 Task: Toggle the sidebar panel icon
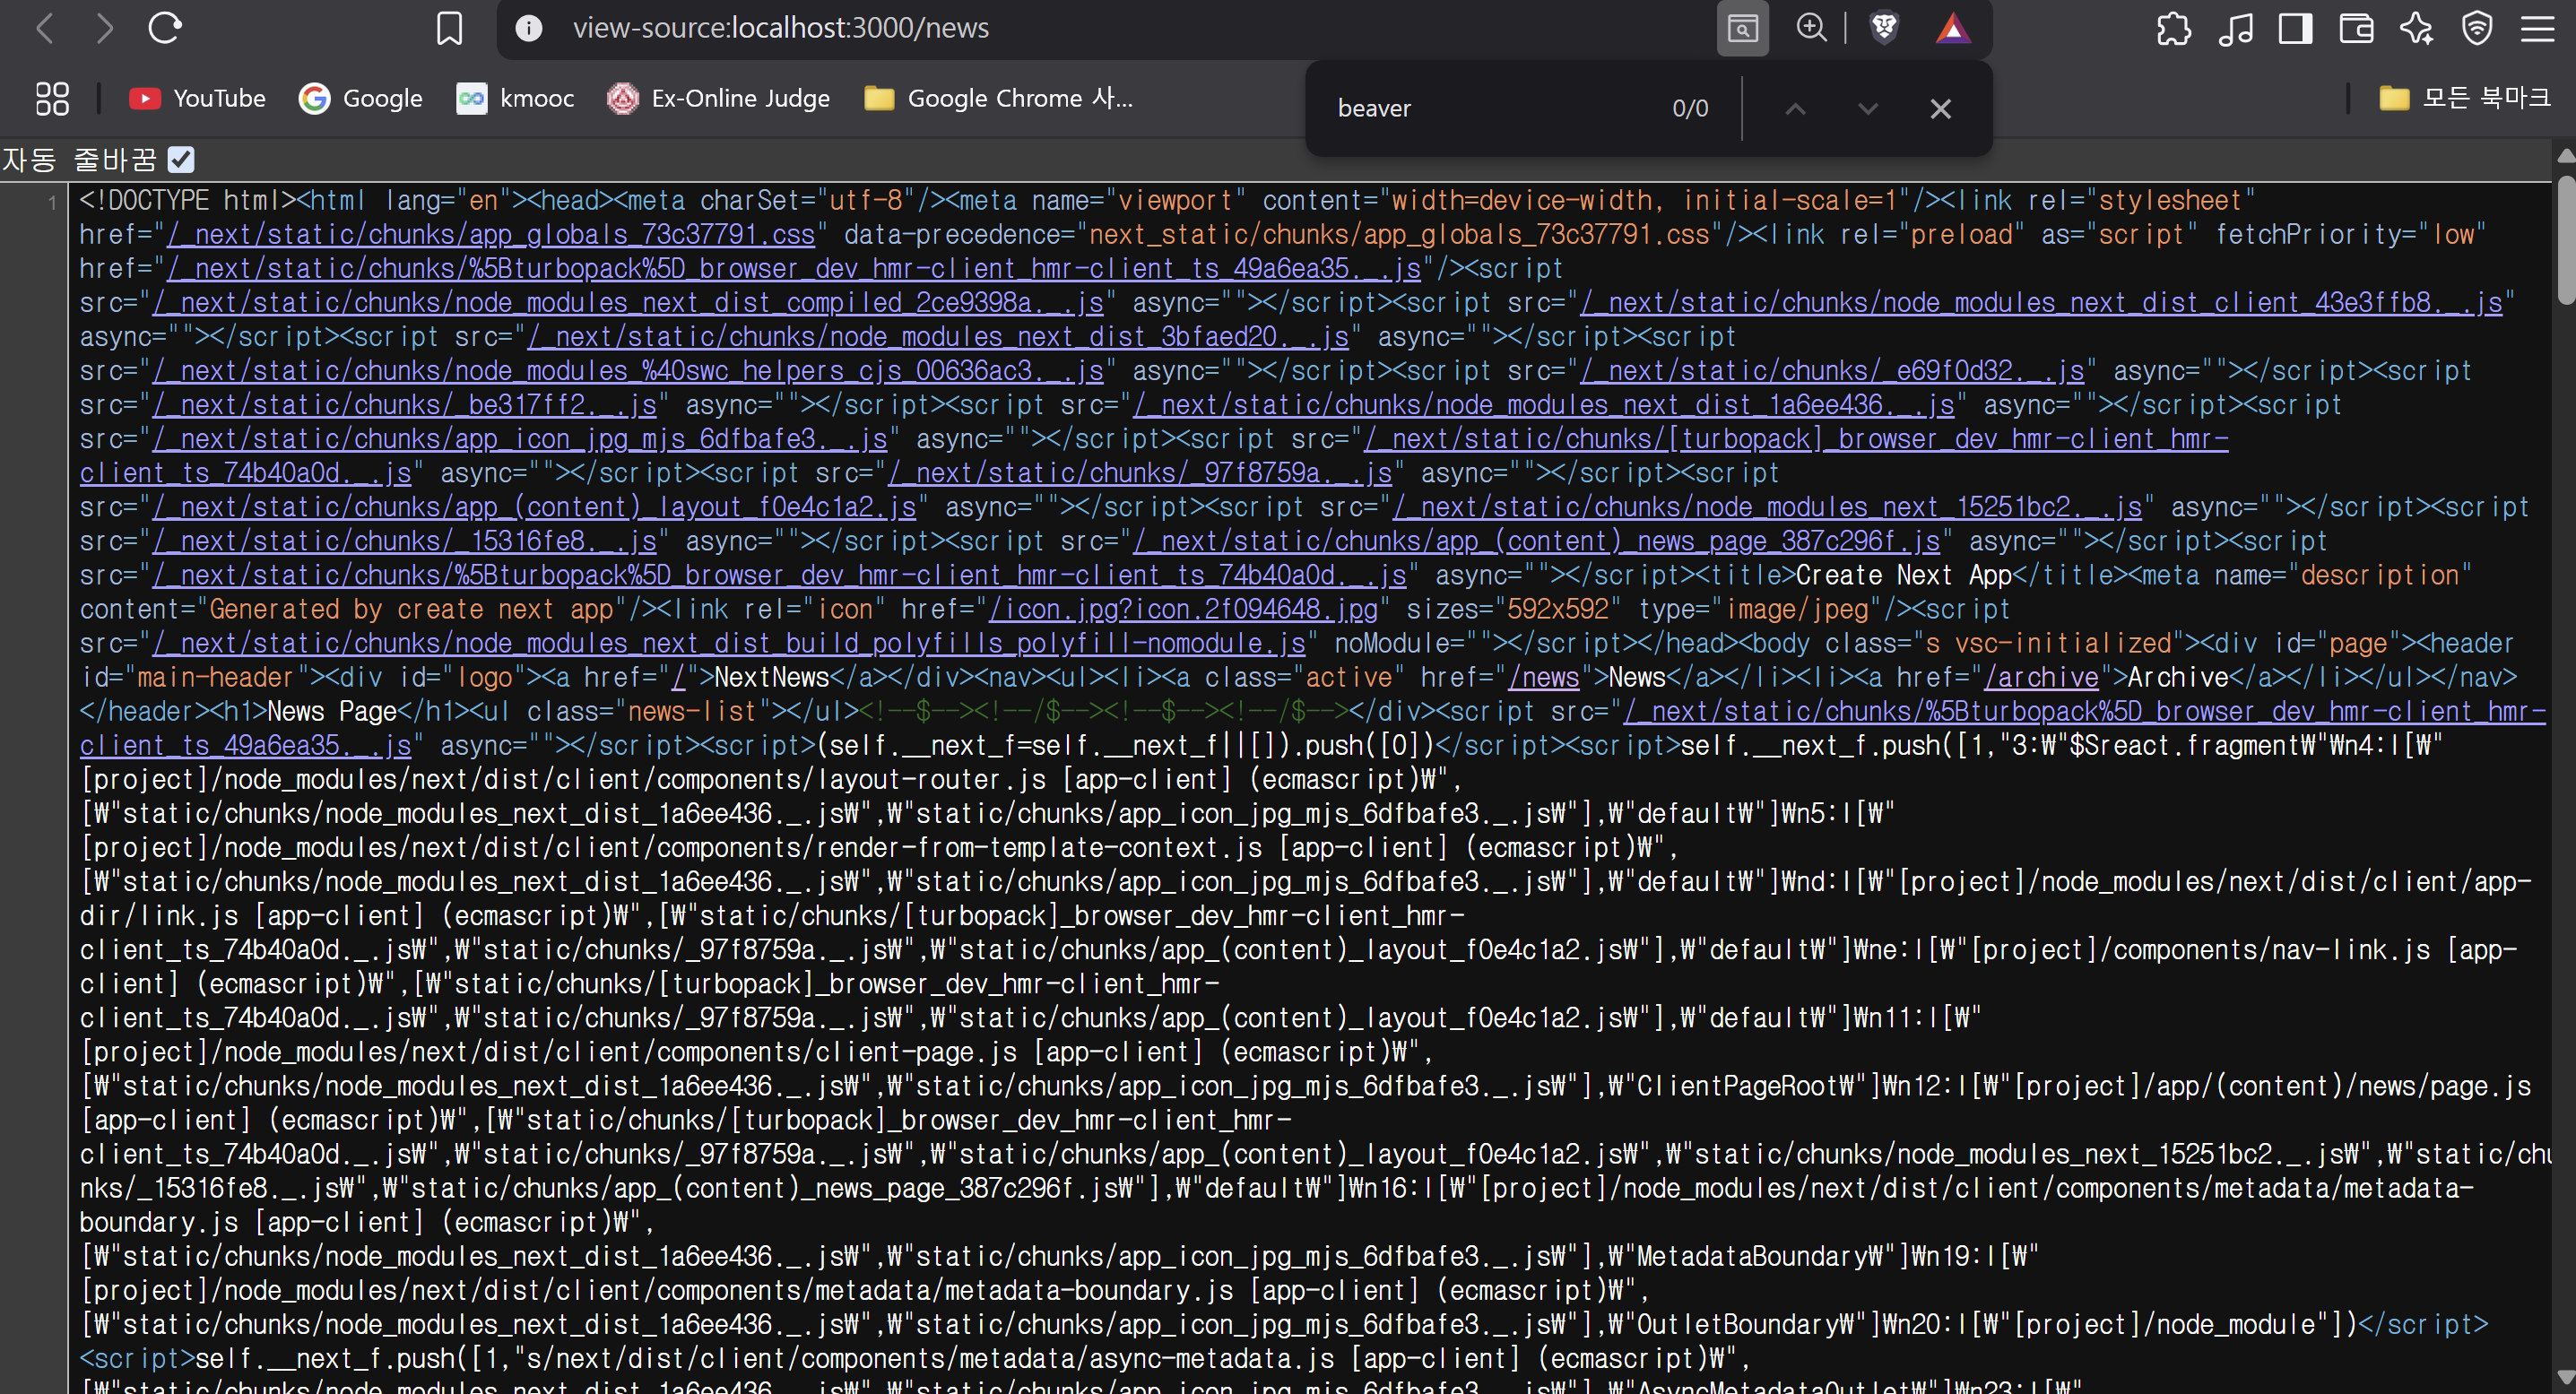point(2295,28)
